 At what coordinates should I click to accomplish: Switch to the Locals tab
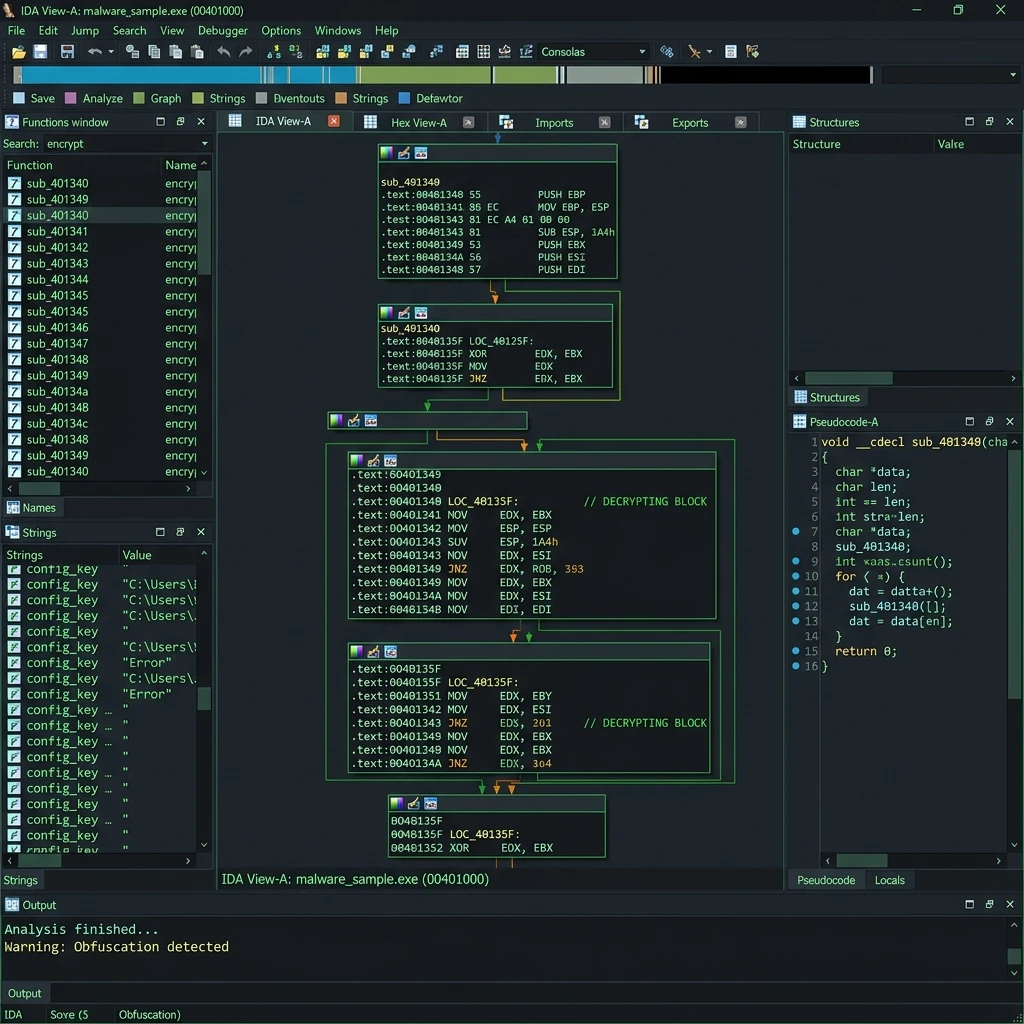pos(889,880)
